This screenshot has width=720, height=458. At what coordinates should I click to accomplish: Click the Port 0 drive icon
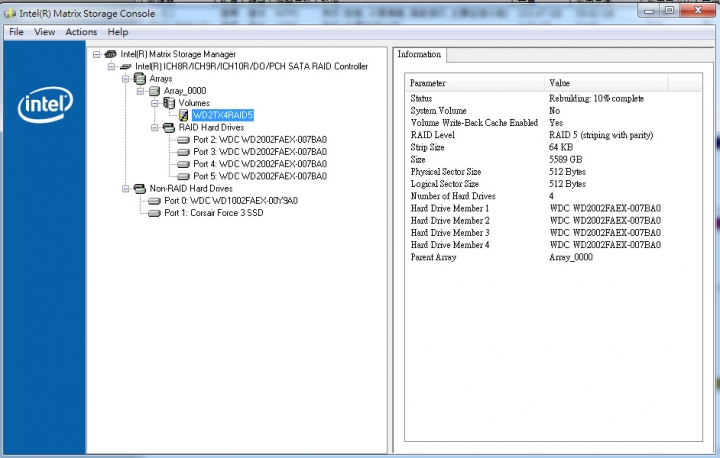(x=154, y=201)
